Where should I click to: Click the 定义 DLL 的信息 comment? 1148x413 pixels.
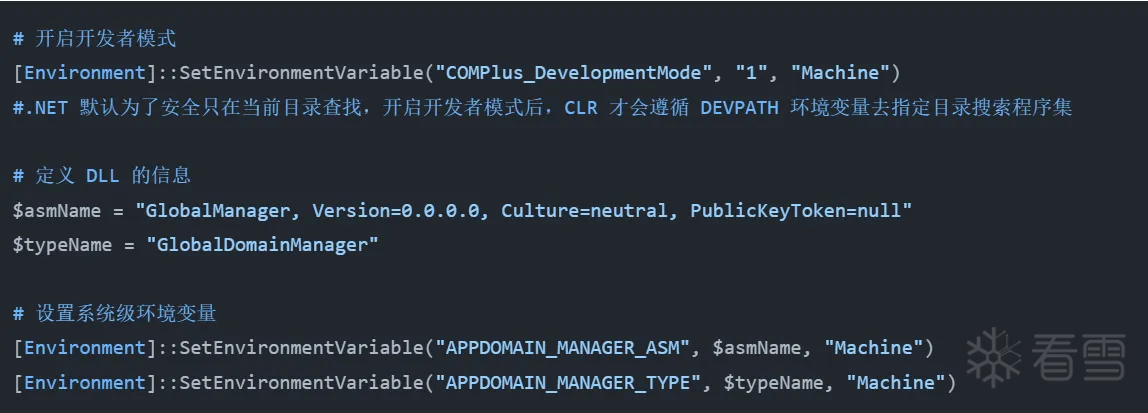click(102, 176)
